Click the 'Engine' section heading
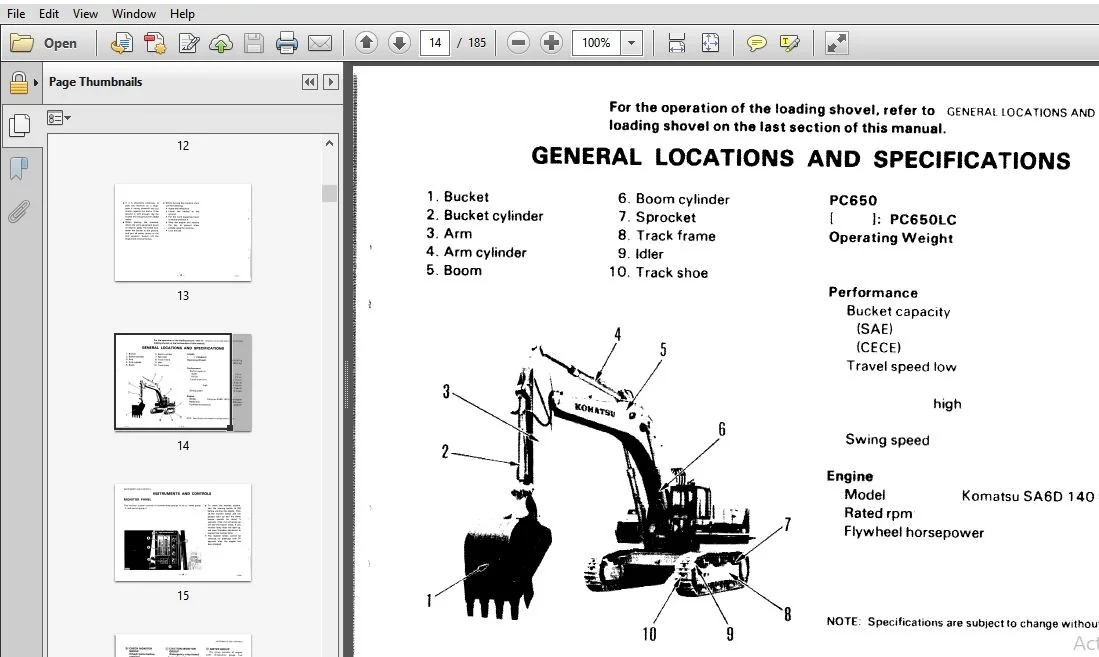Screen dimensions: 1099x657 (849, 476)
